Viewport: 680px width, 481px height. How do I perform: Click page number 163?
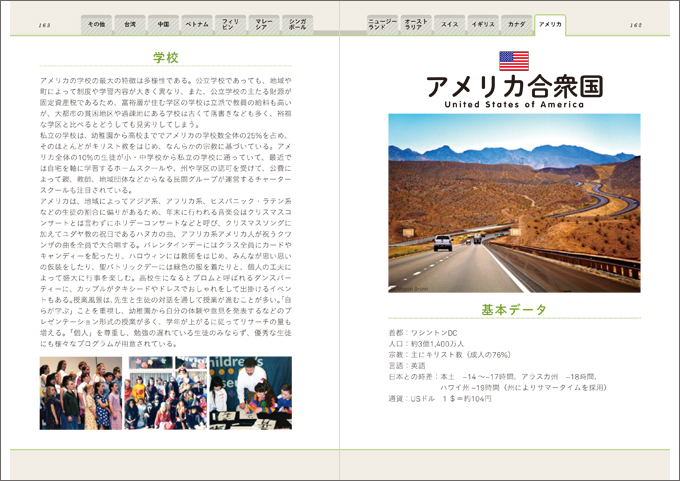[x=45, y=25]
